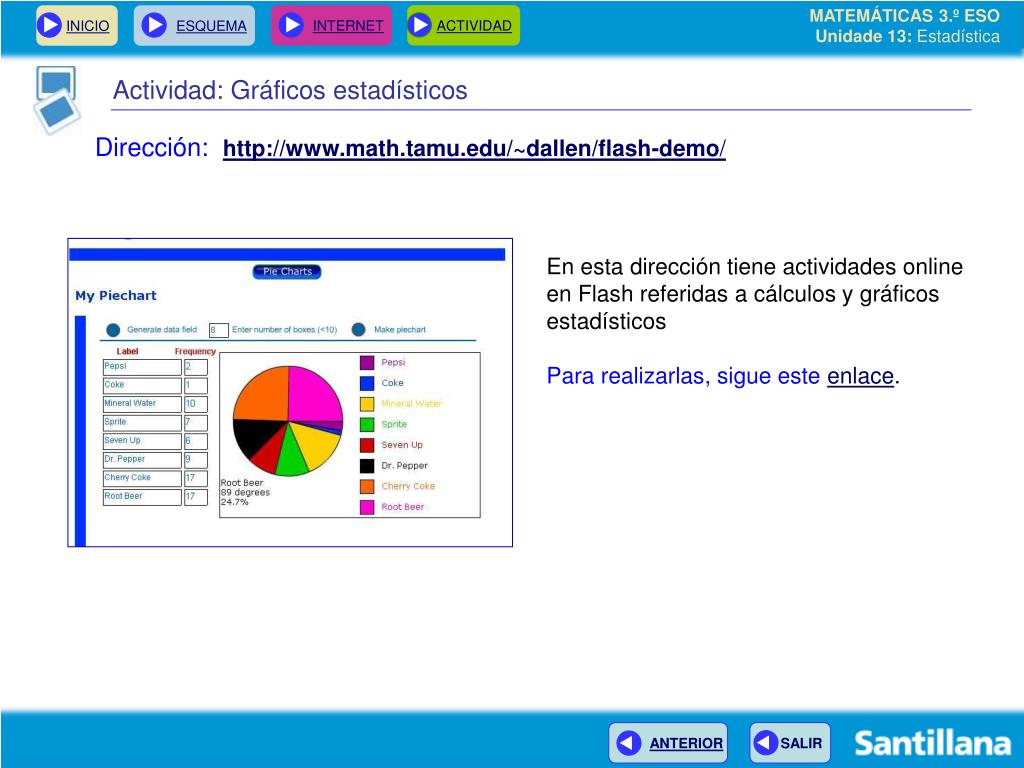
Task: Click the 'Unidade 13: Estadística' header text
Action: (907, 37)
